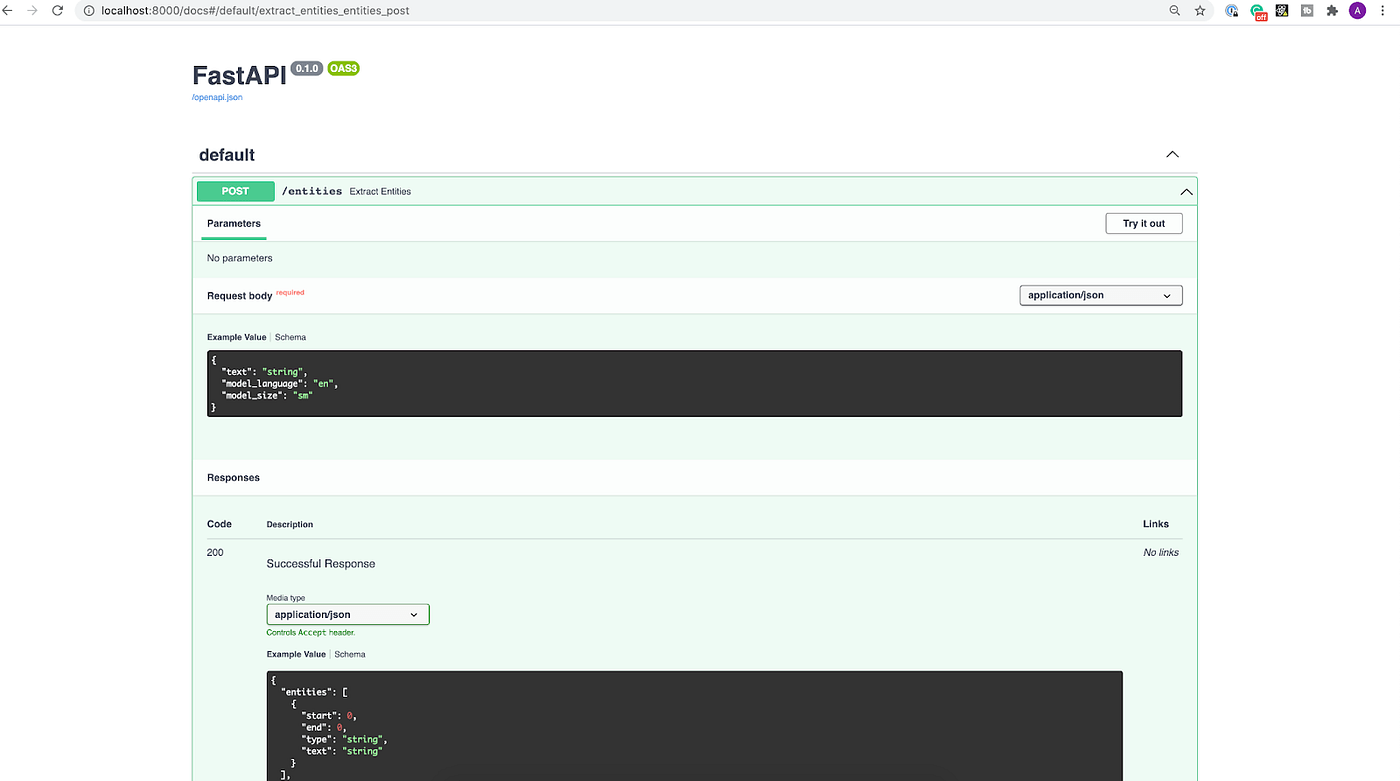Image resolution: width=1400 pixels, height=781 pixels.
Task: Click the 200 response code
Action: pyautogui.click(x=215, y=552)
